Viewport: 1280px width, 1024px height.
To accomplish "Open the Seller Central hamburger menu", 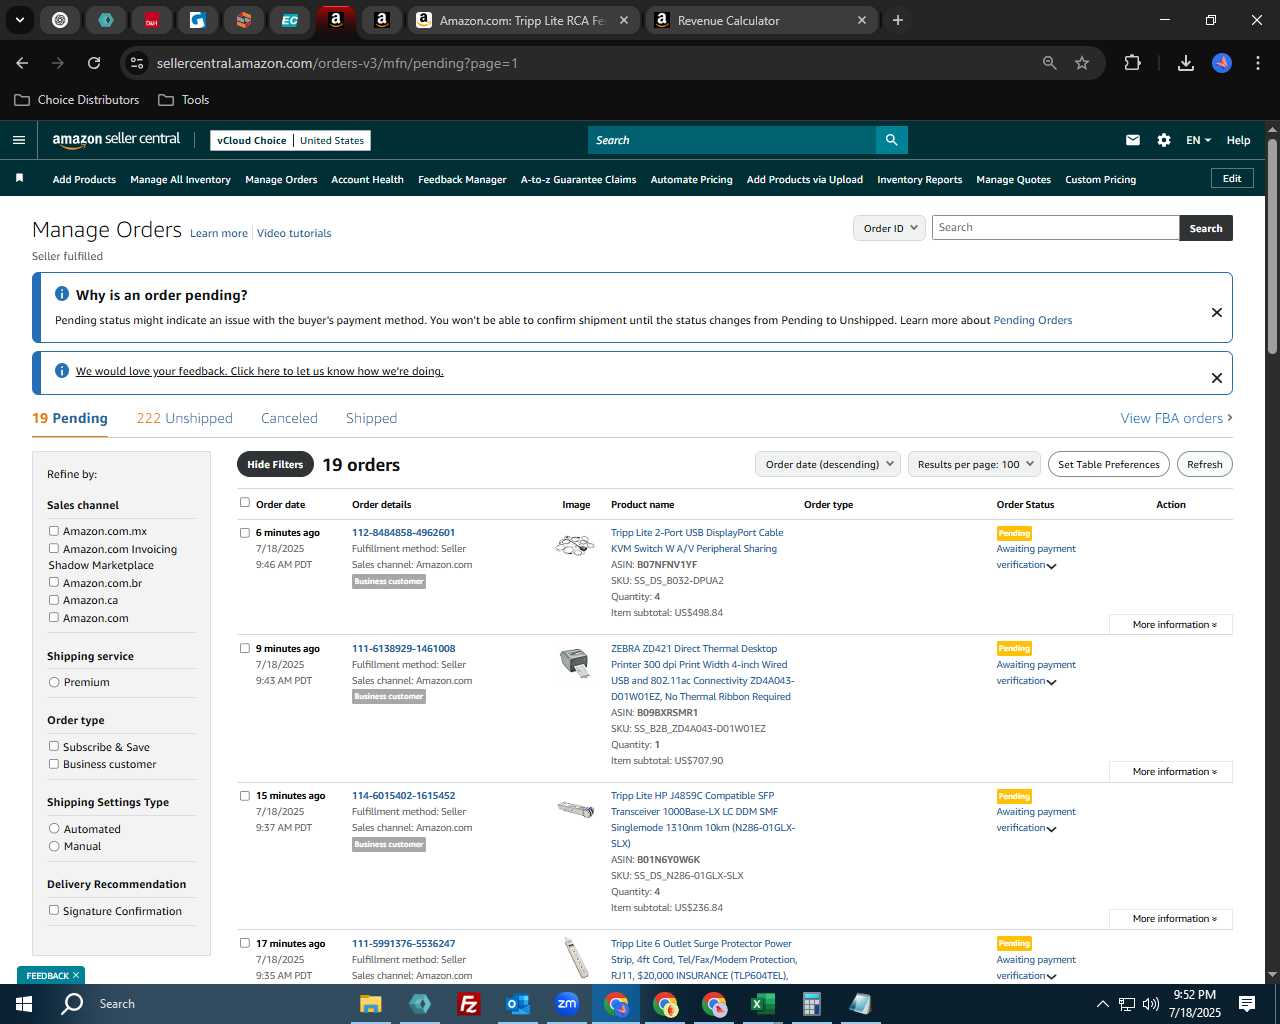I will 18,140.
